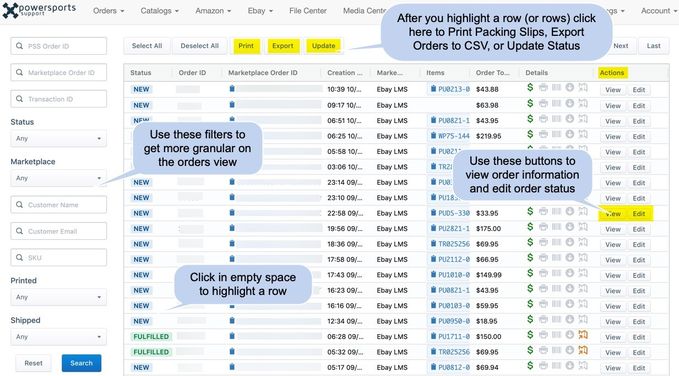This screenshot has width=679, height=376.
Task: Click the dollar icon for the $149.99 order
Action: [x=530, y=273]
